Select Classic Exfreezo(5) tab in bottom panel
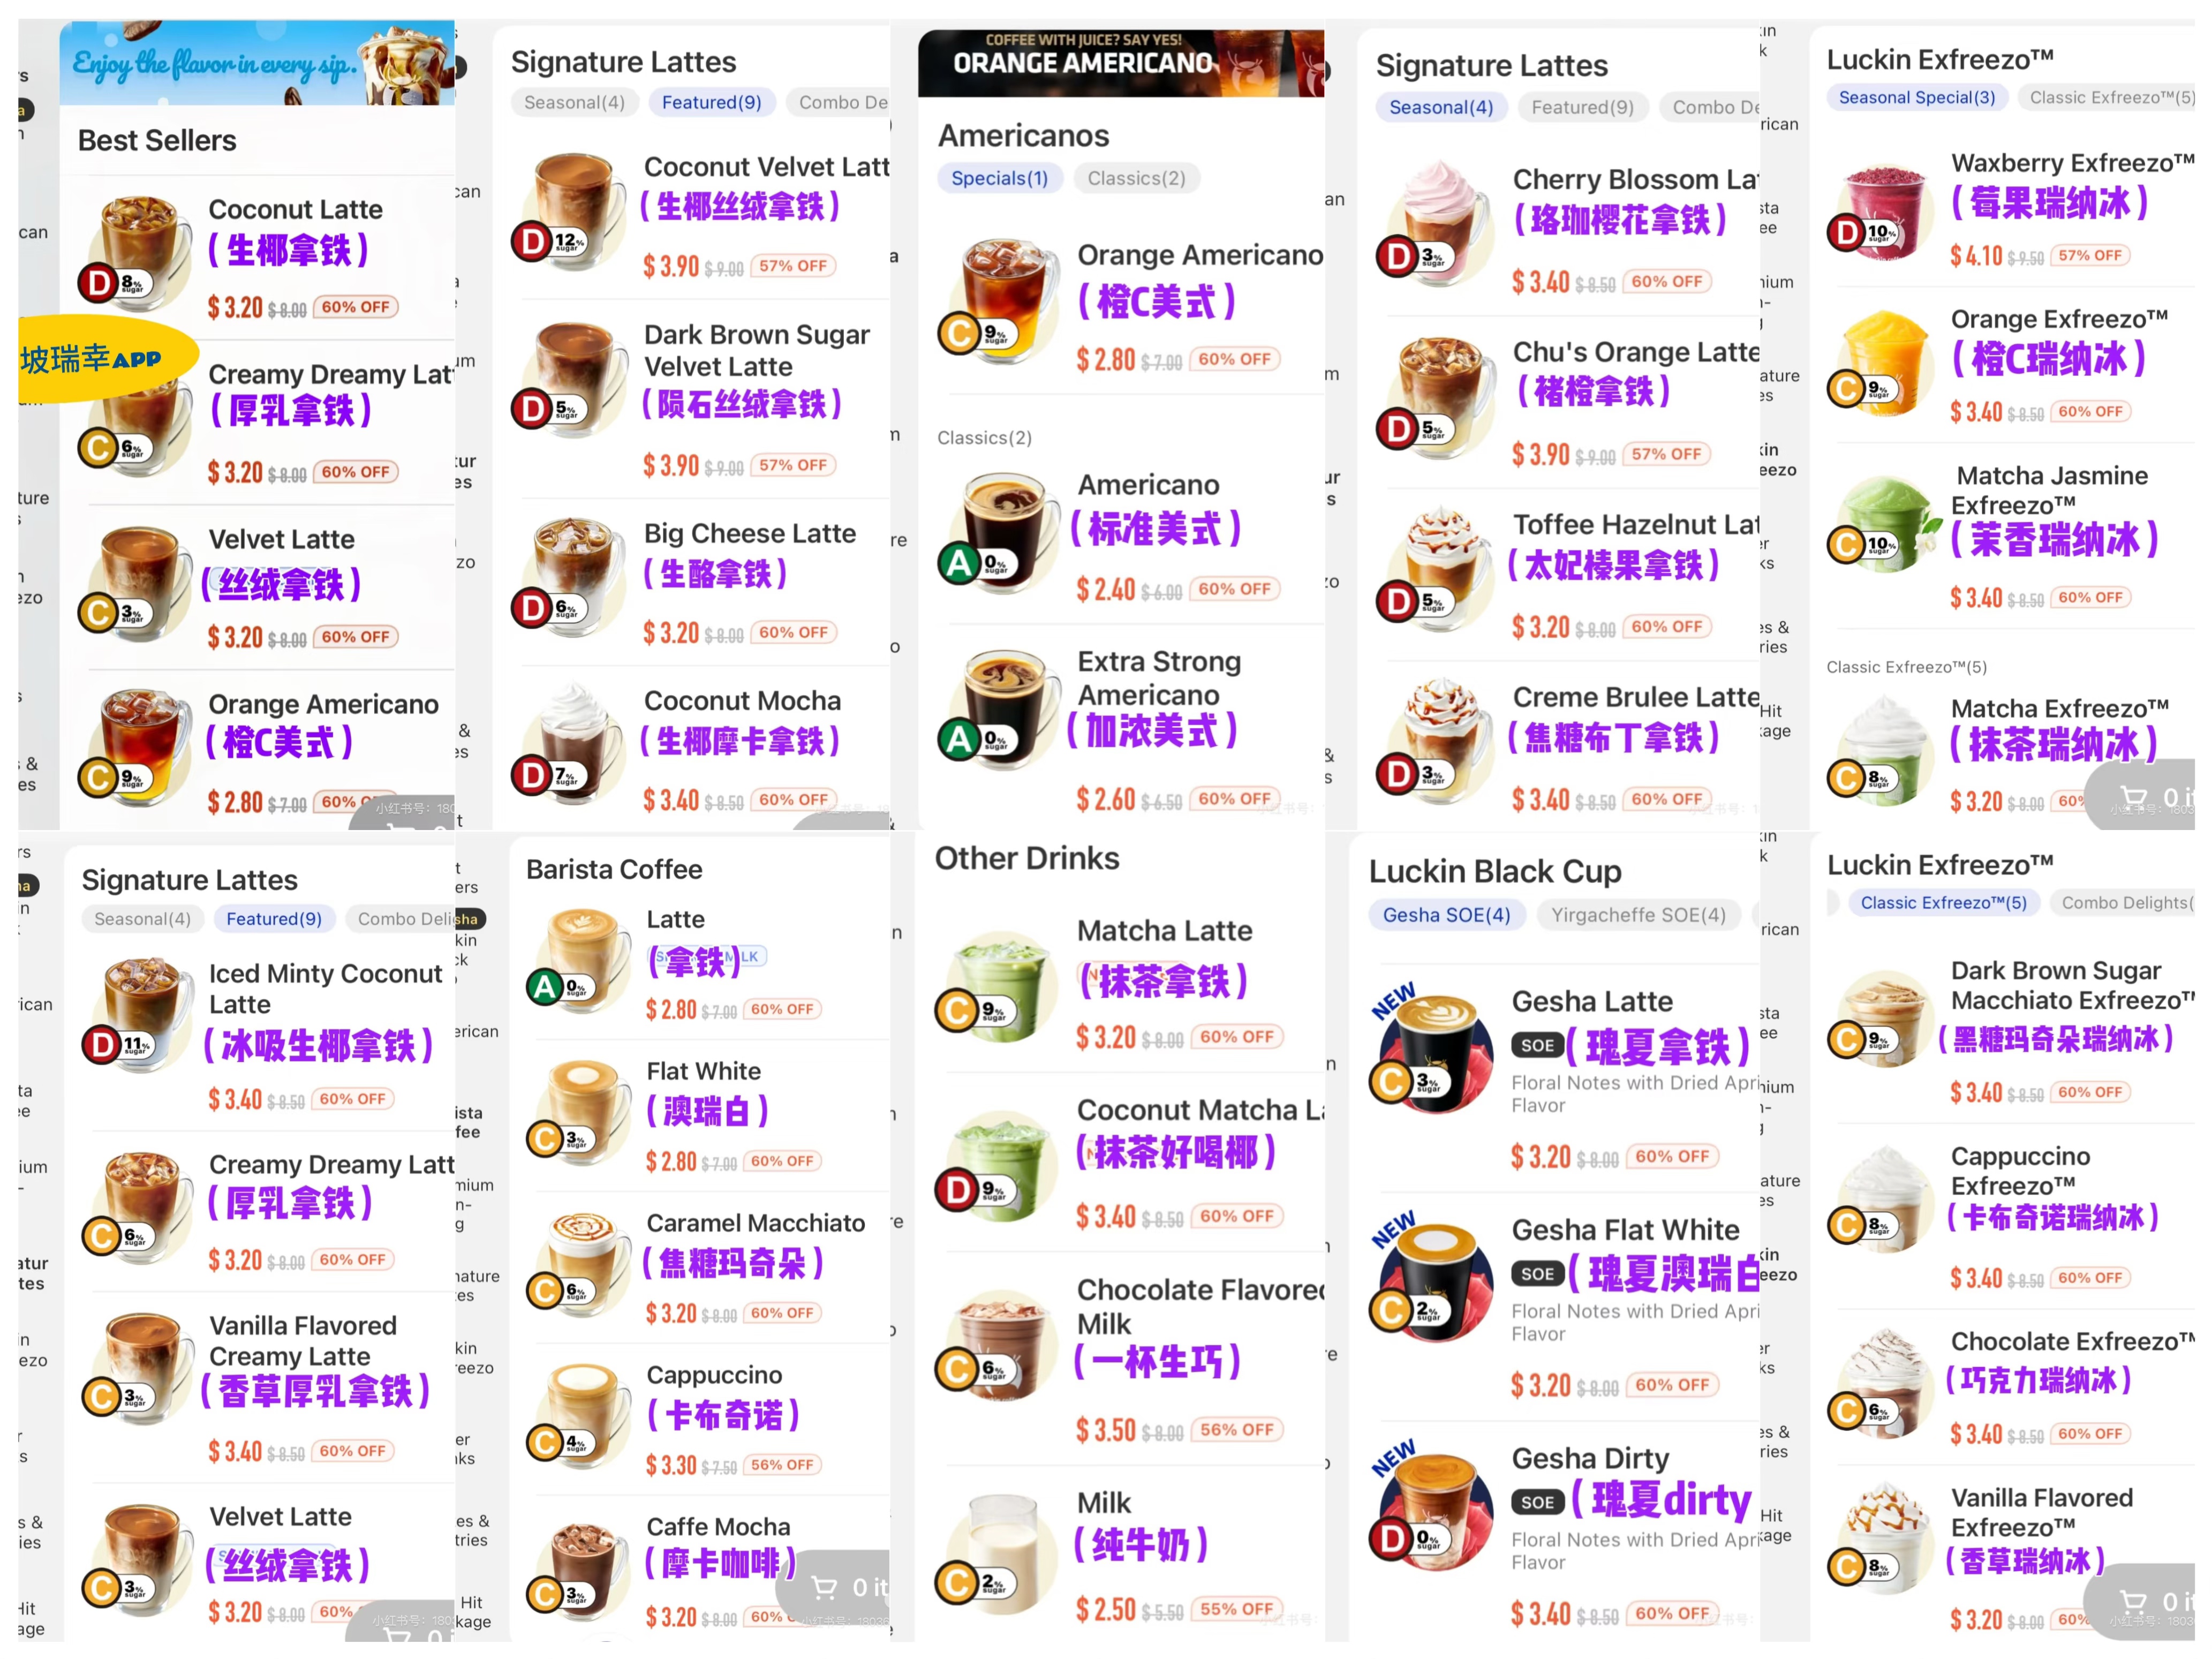 point(1942,903)
